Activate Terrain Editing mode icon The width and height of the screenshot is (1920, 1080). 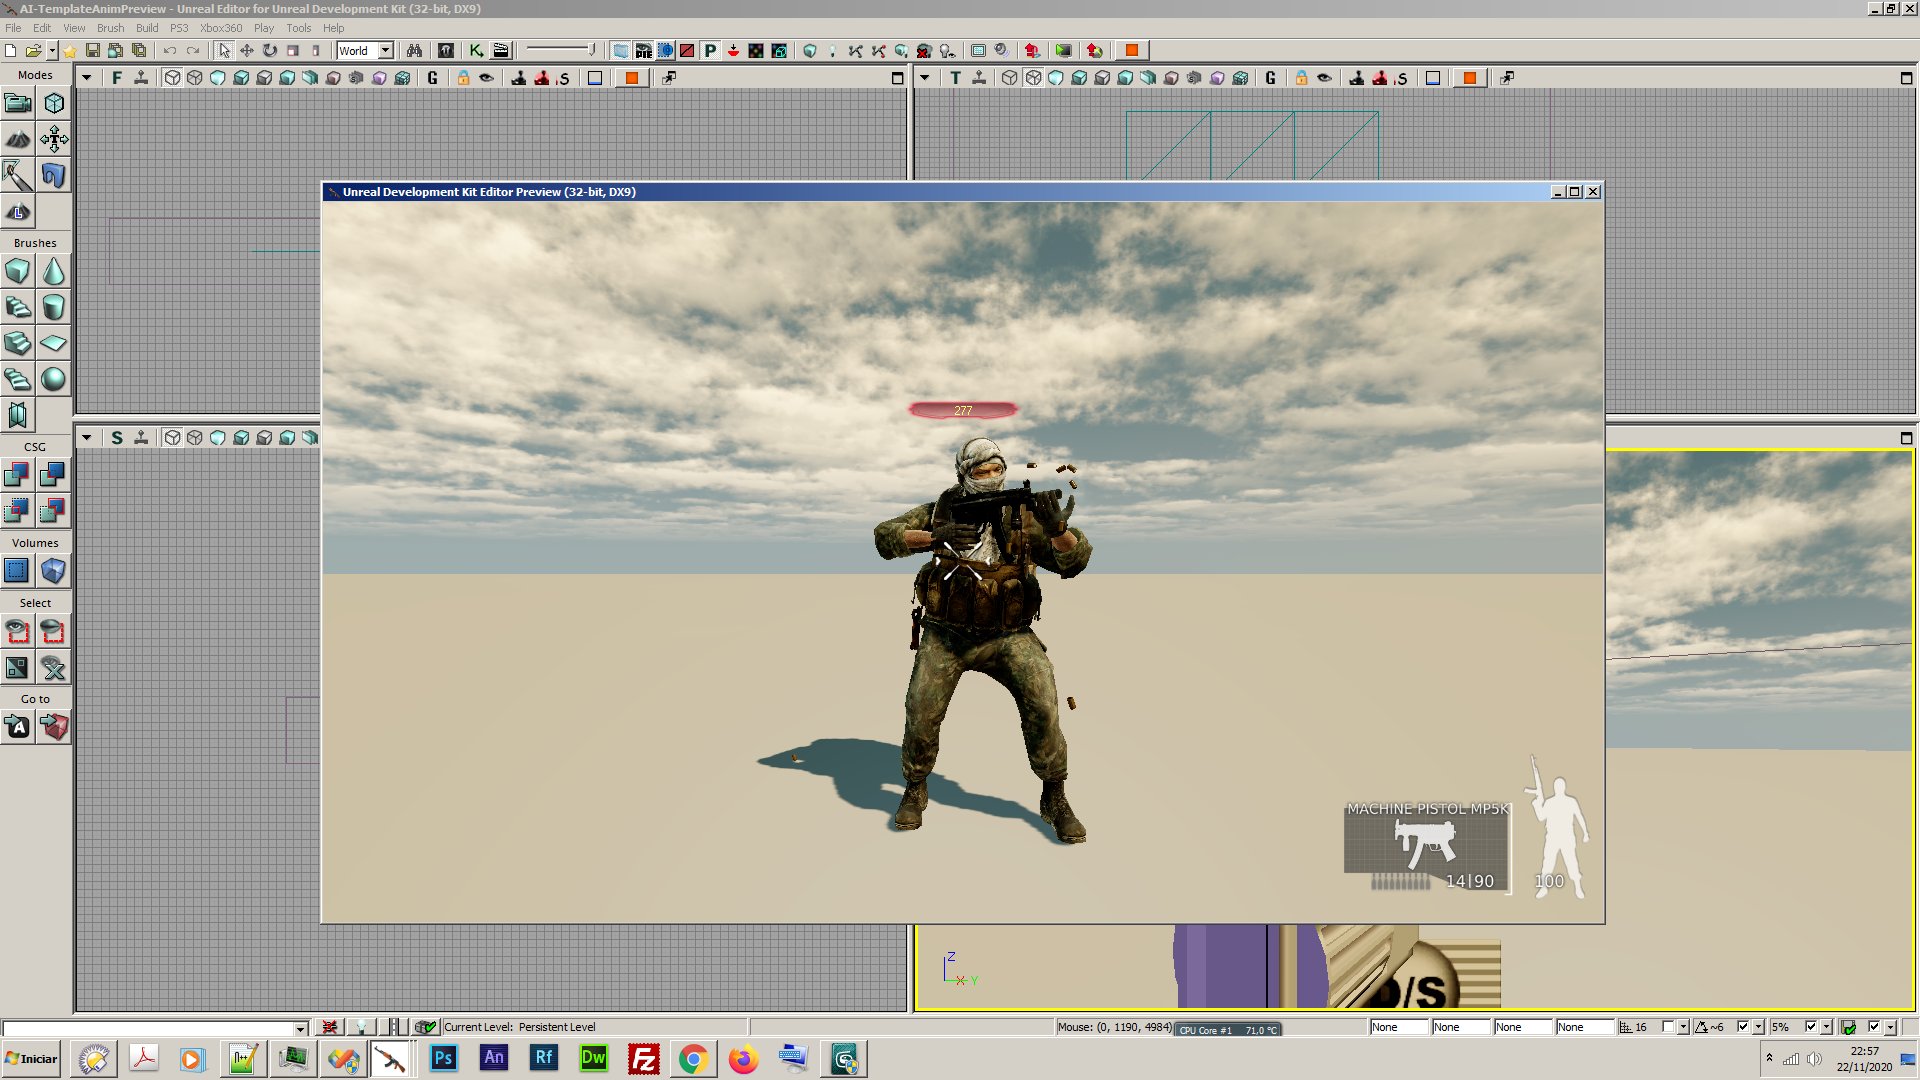point(18,139)
